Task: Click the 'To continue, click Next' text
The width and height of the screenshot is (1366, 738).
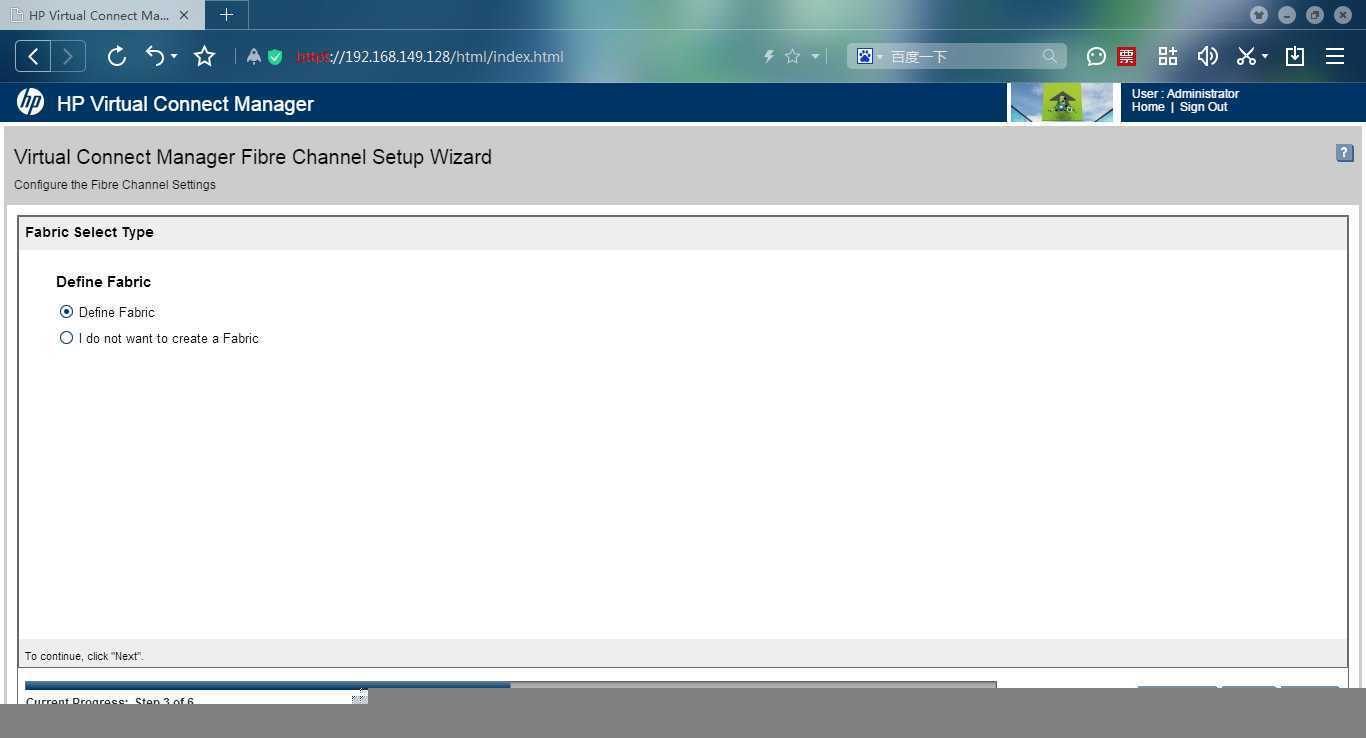Action: click(x=84, y=656)
